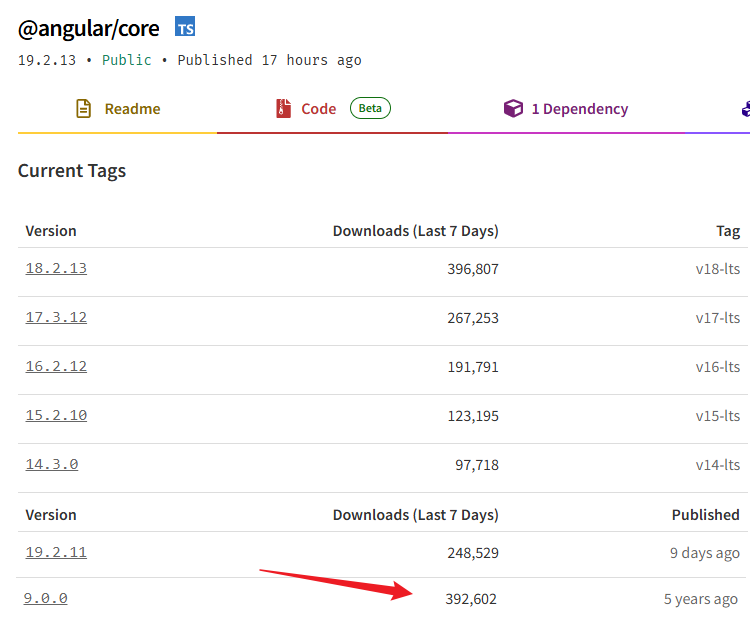Select download count 191,791
The height and width of the screenshot is (619, 750).
tap(473, 367)
